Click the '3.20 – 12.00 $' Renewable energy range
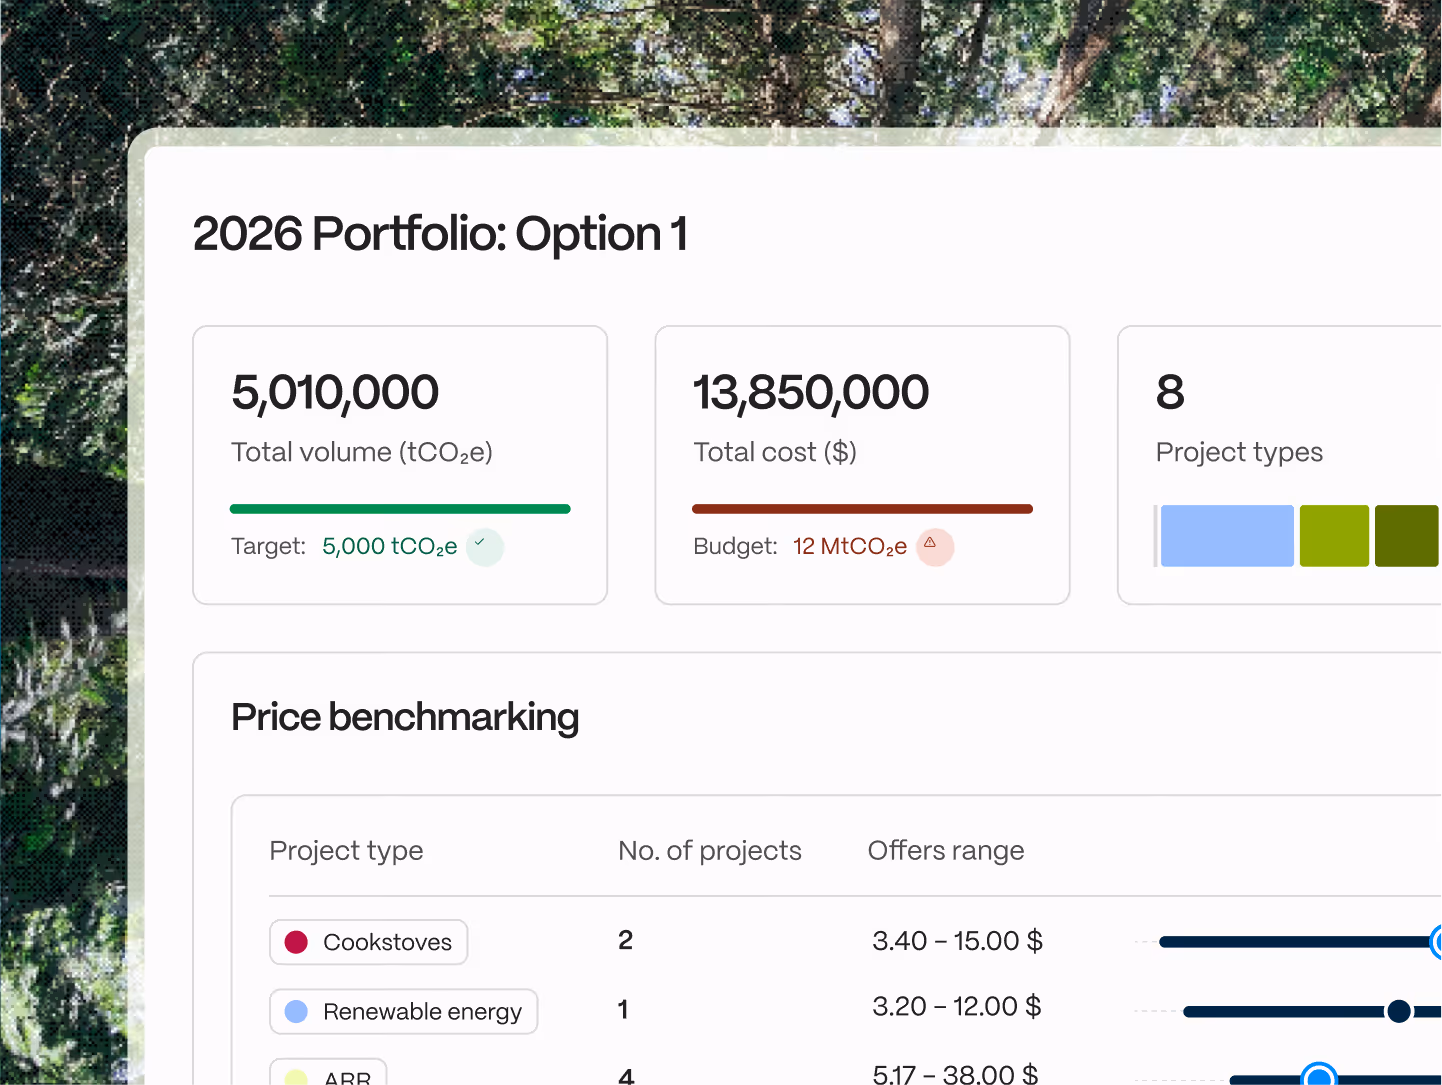The height and width of the screenshot is (1085, 1442). [x=957, y=1006]
